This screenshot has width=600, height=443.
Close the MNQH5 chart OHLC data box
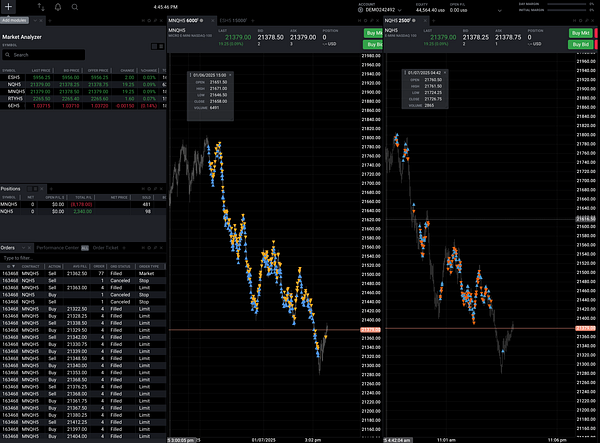(230, 75)
